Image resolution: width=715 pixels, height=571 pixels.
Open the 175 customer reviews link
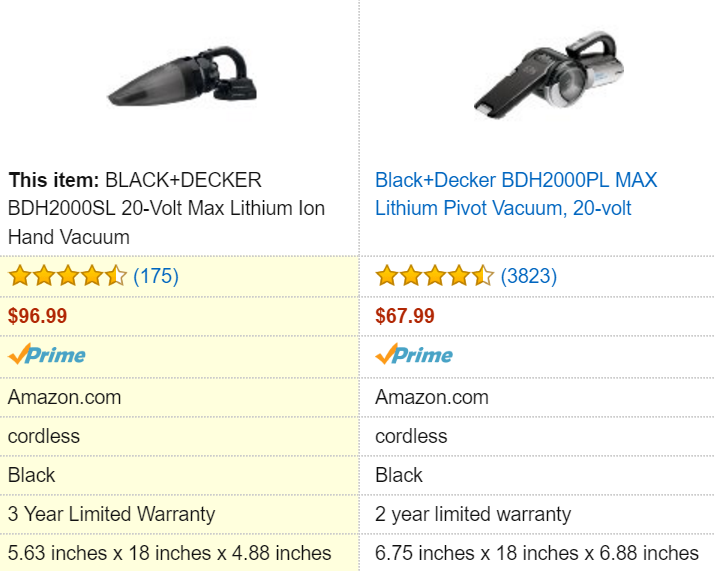155,276
